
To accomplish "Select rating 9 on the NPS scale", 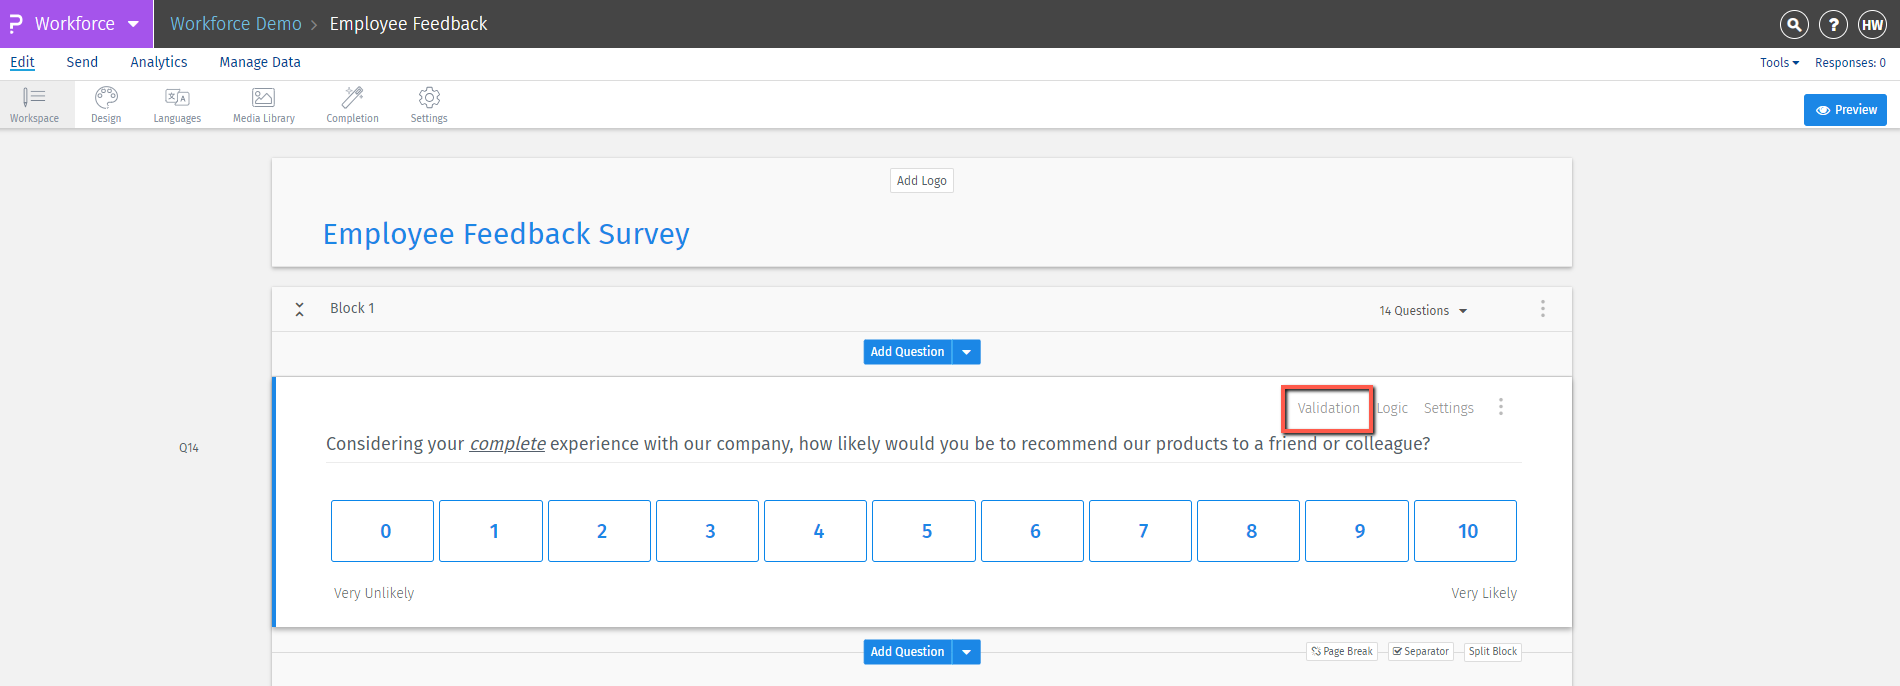I will [1357, 531].
